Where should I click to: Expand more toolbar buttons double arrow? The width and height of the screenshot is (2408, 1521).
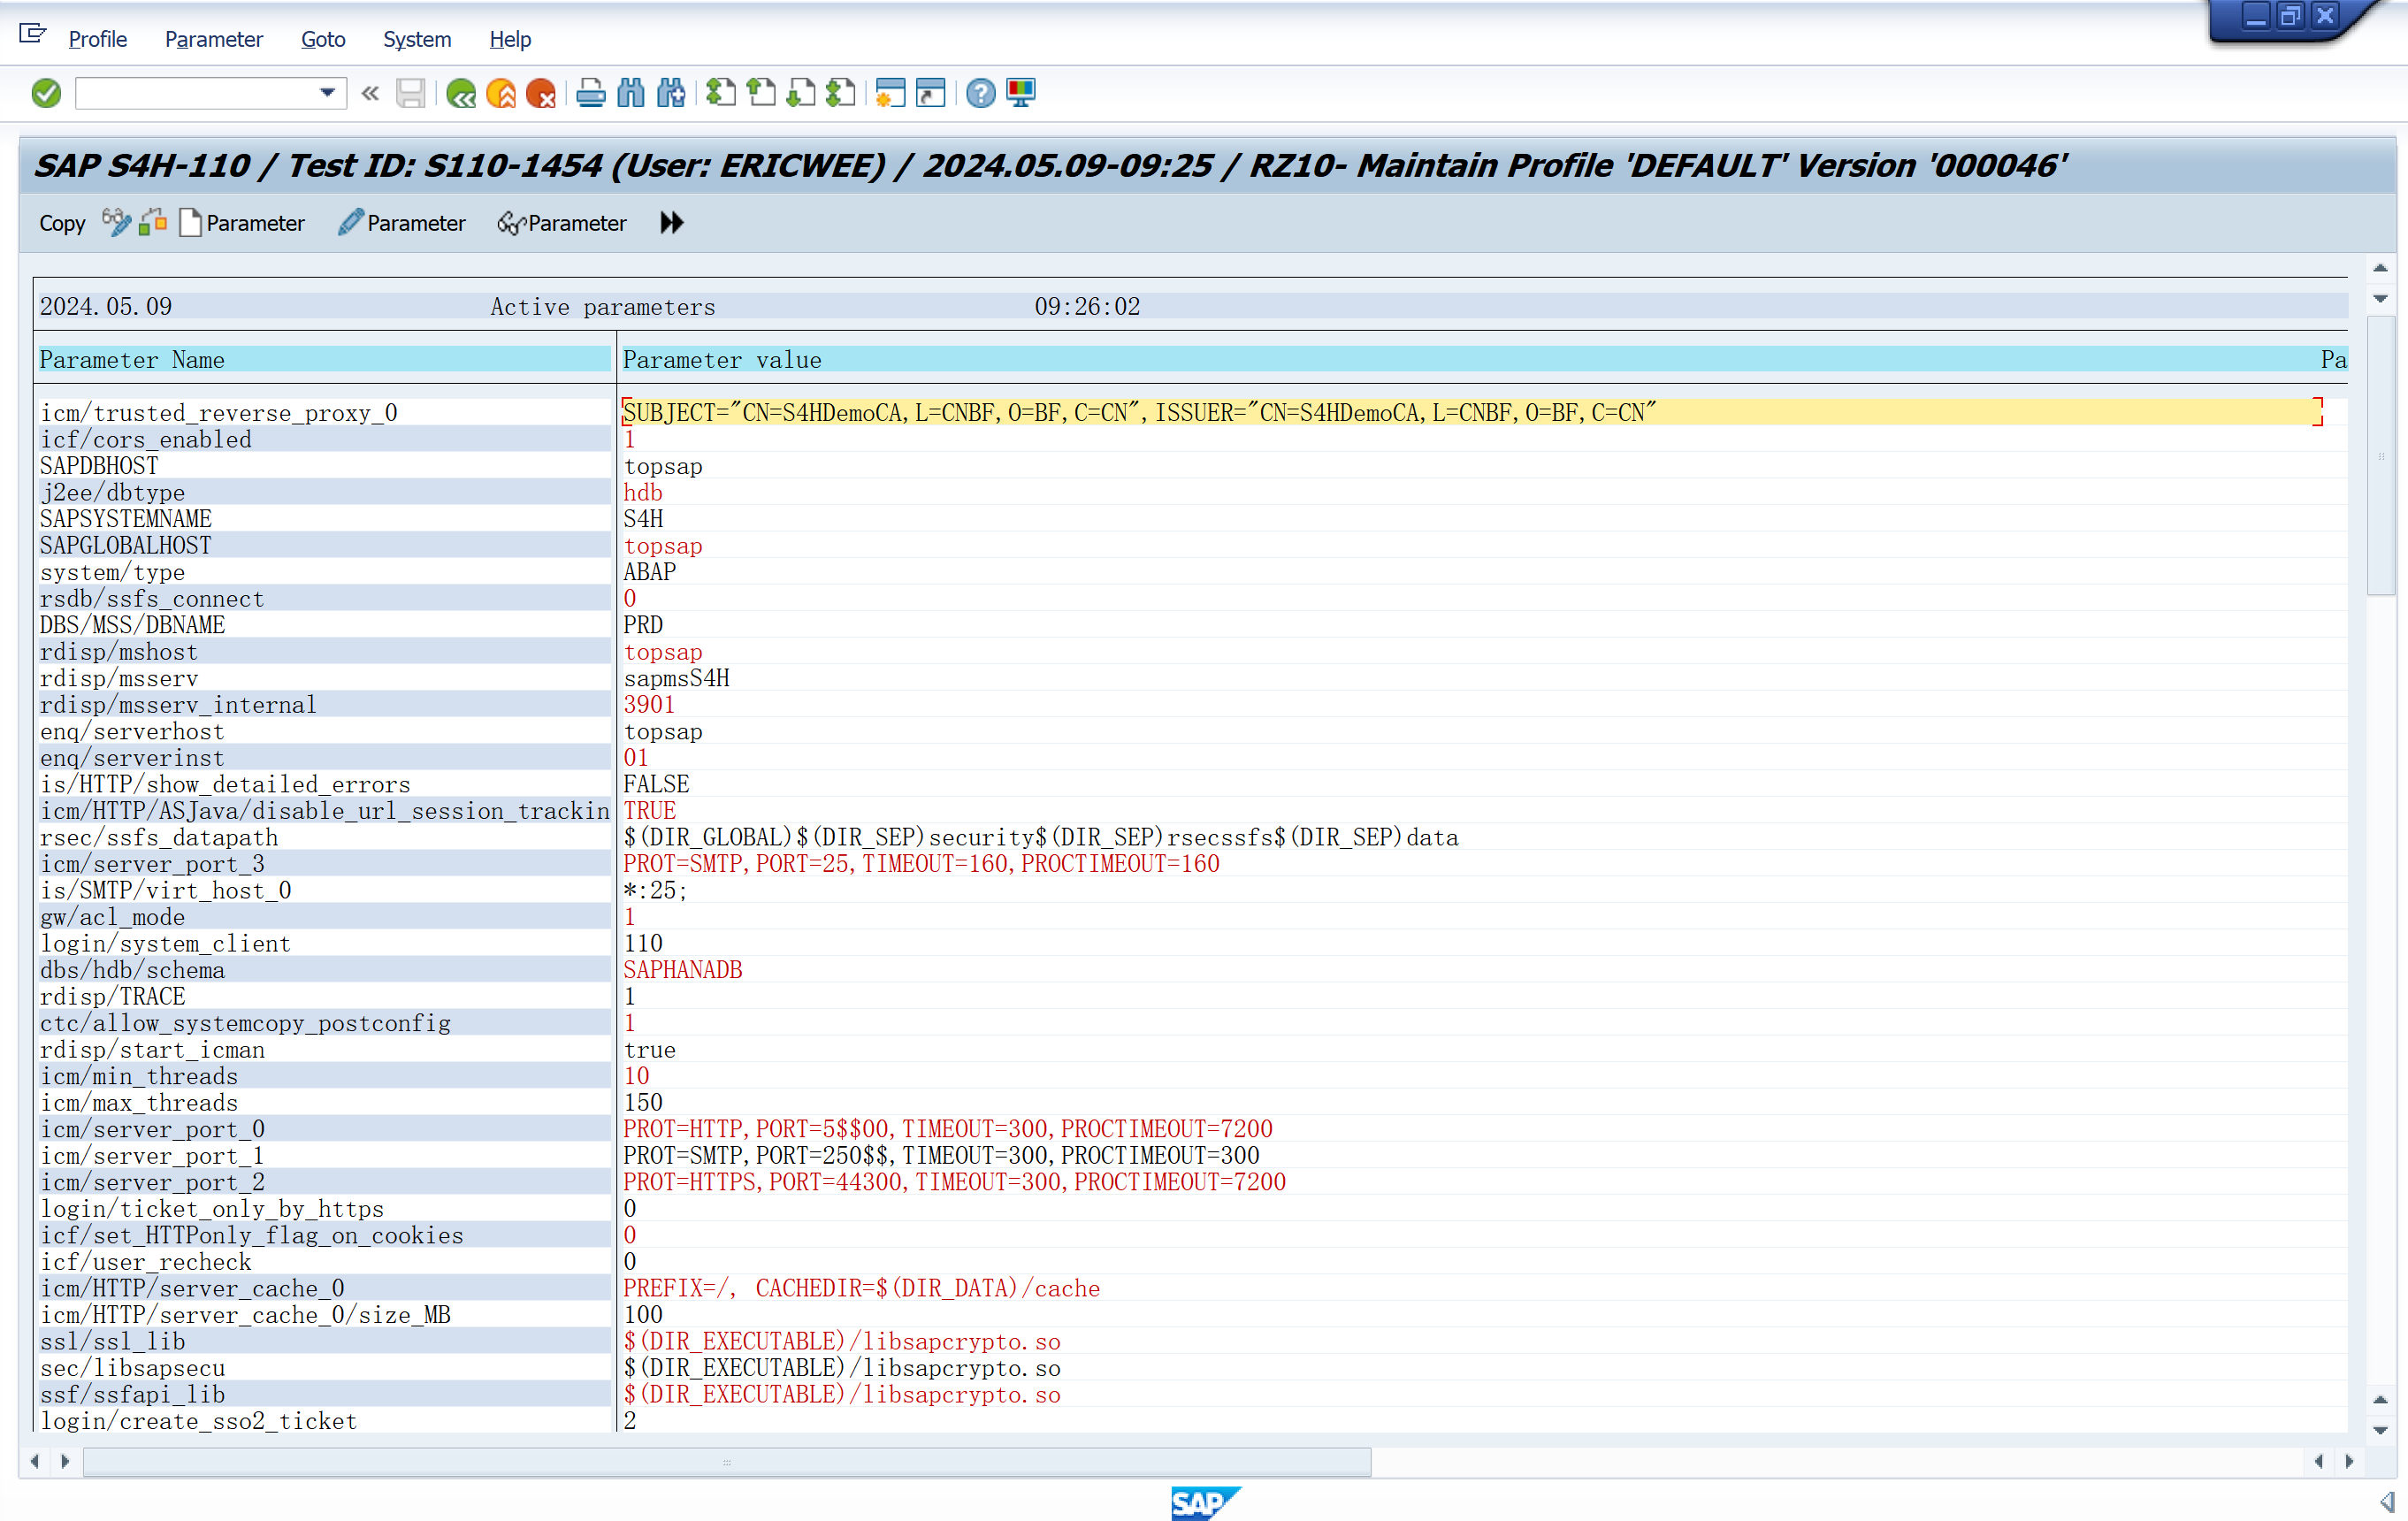[672, 222]
